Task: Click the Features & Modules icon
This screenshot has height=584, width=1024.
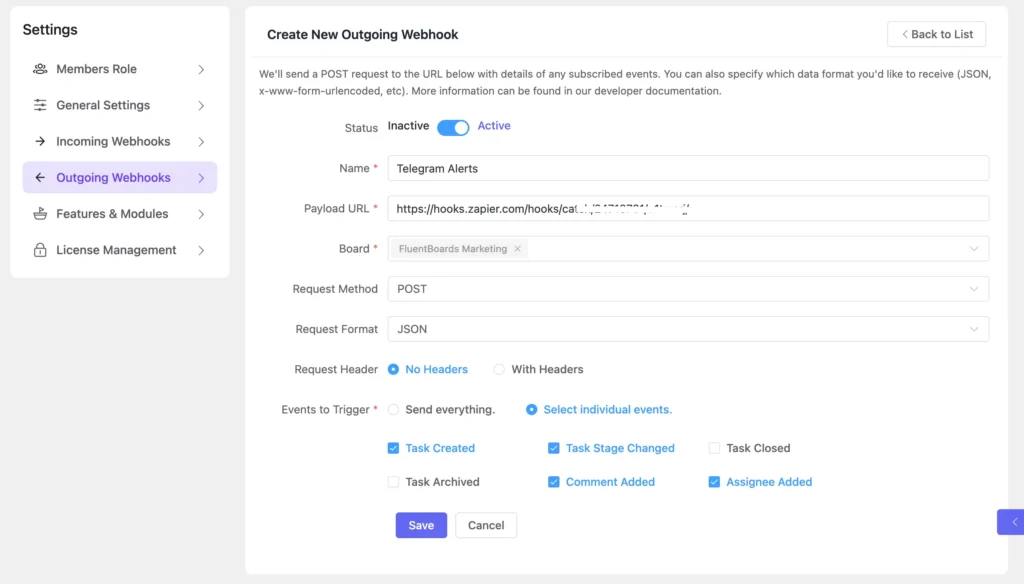Action: click(40, 214)
